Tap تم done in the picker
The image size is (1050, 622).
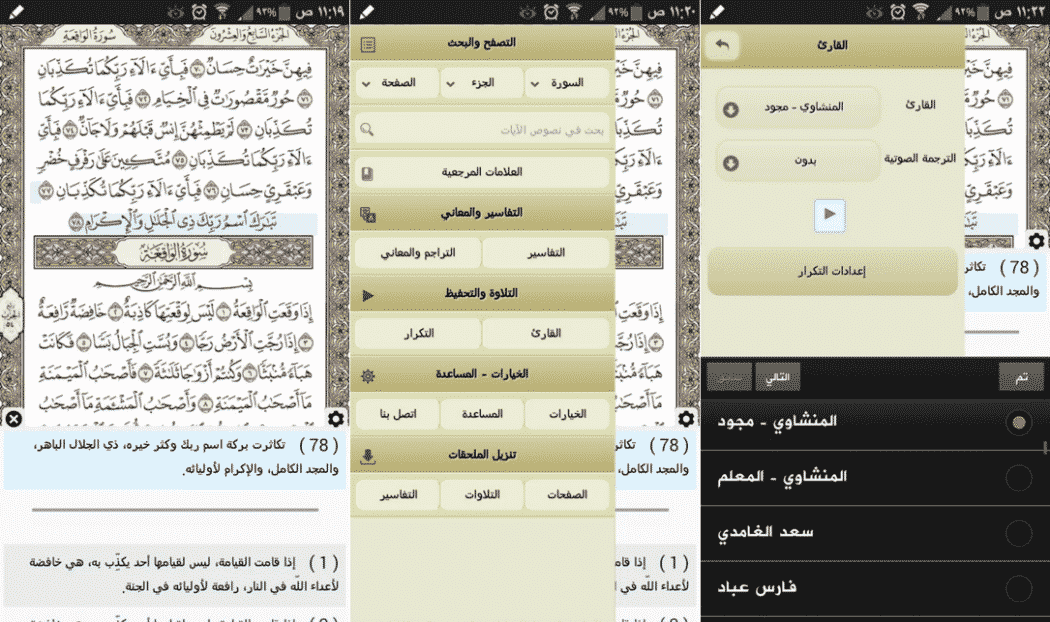(1021, 378)
